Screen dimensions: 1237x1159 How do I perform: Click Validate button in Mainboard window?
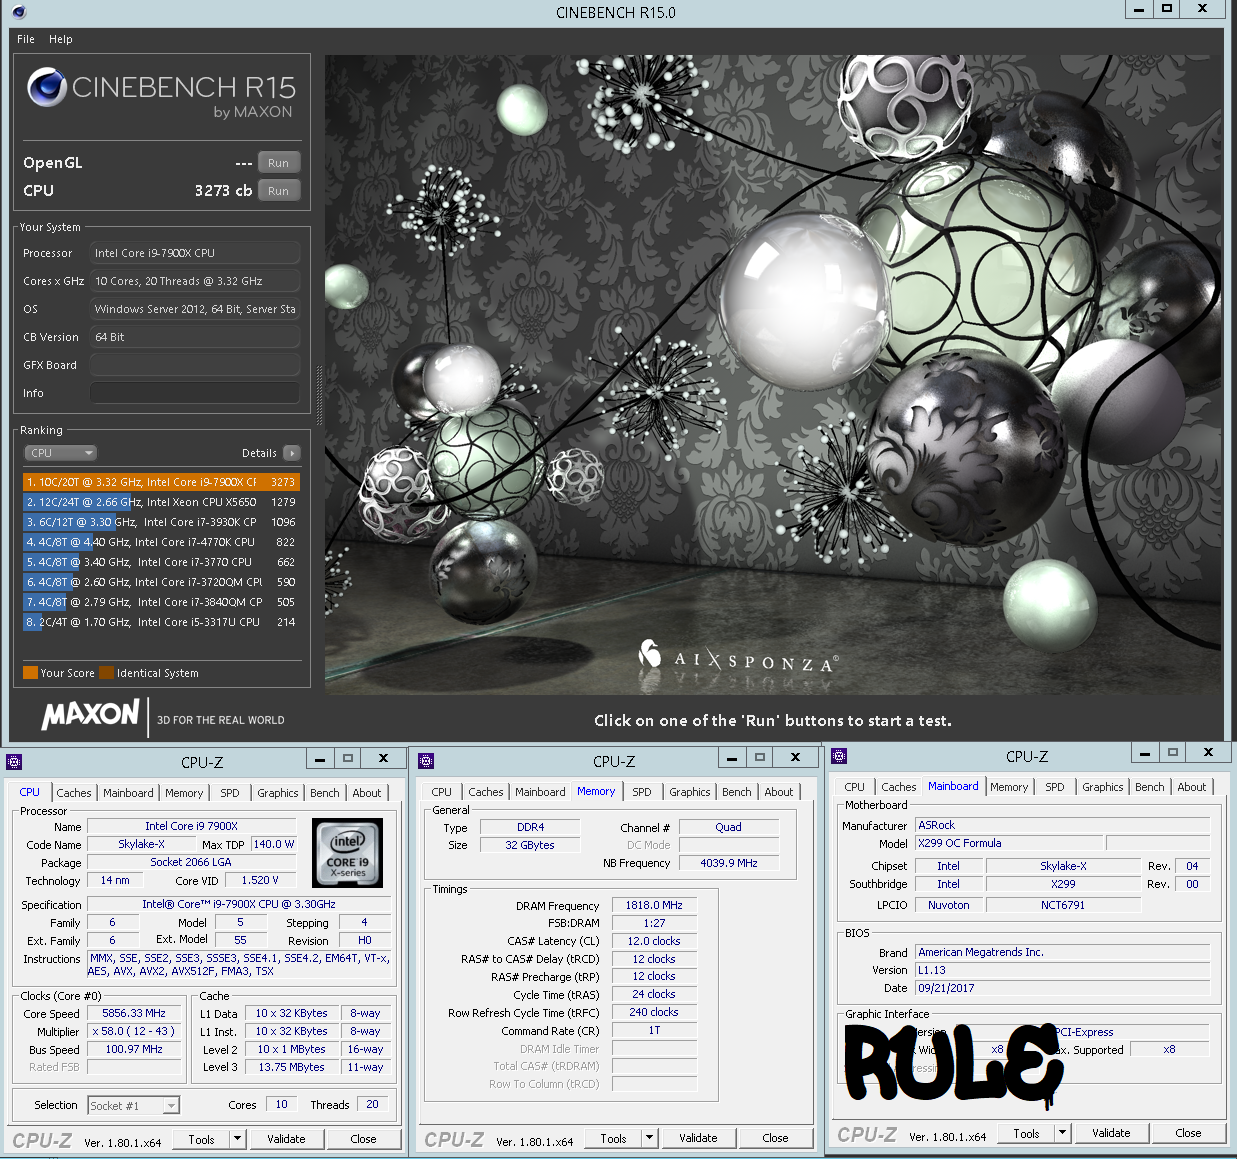pos(1111,1133)
